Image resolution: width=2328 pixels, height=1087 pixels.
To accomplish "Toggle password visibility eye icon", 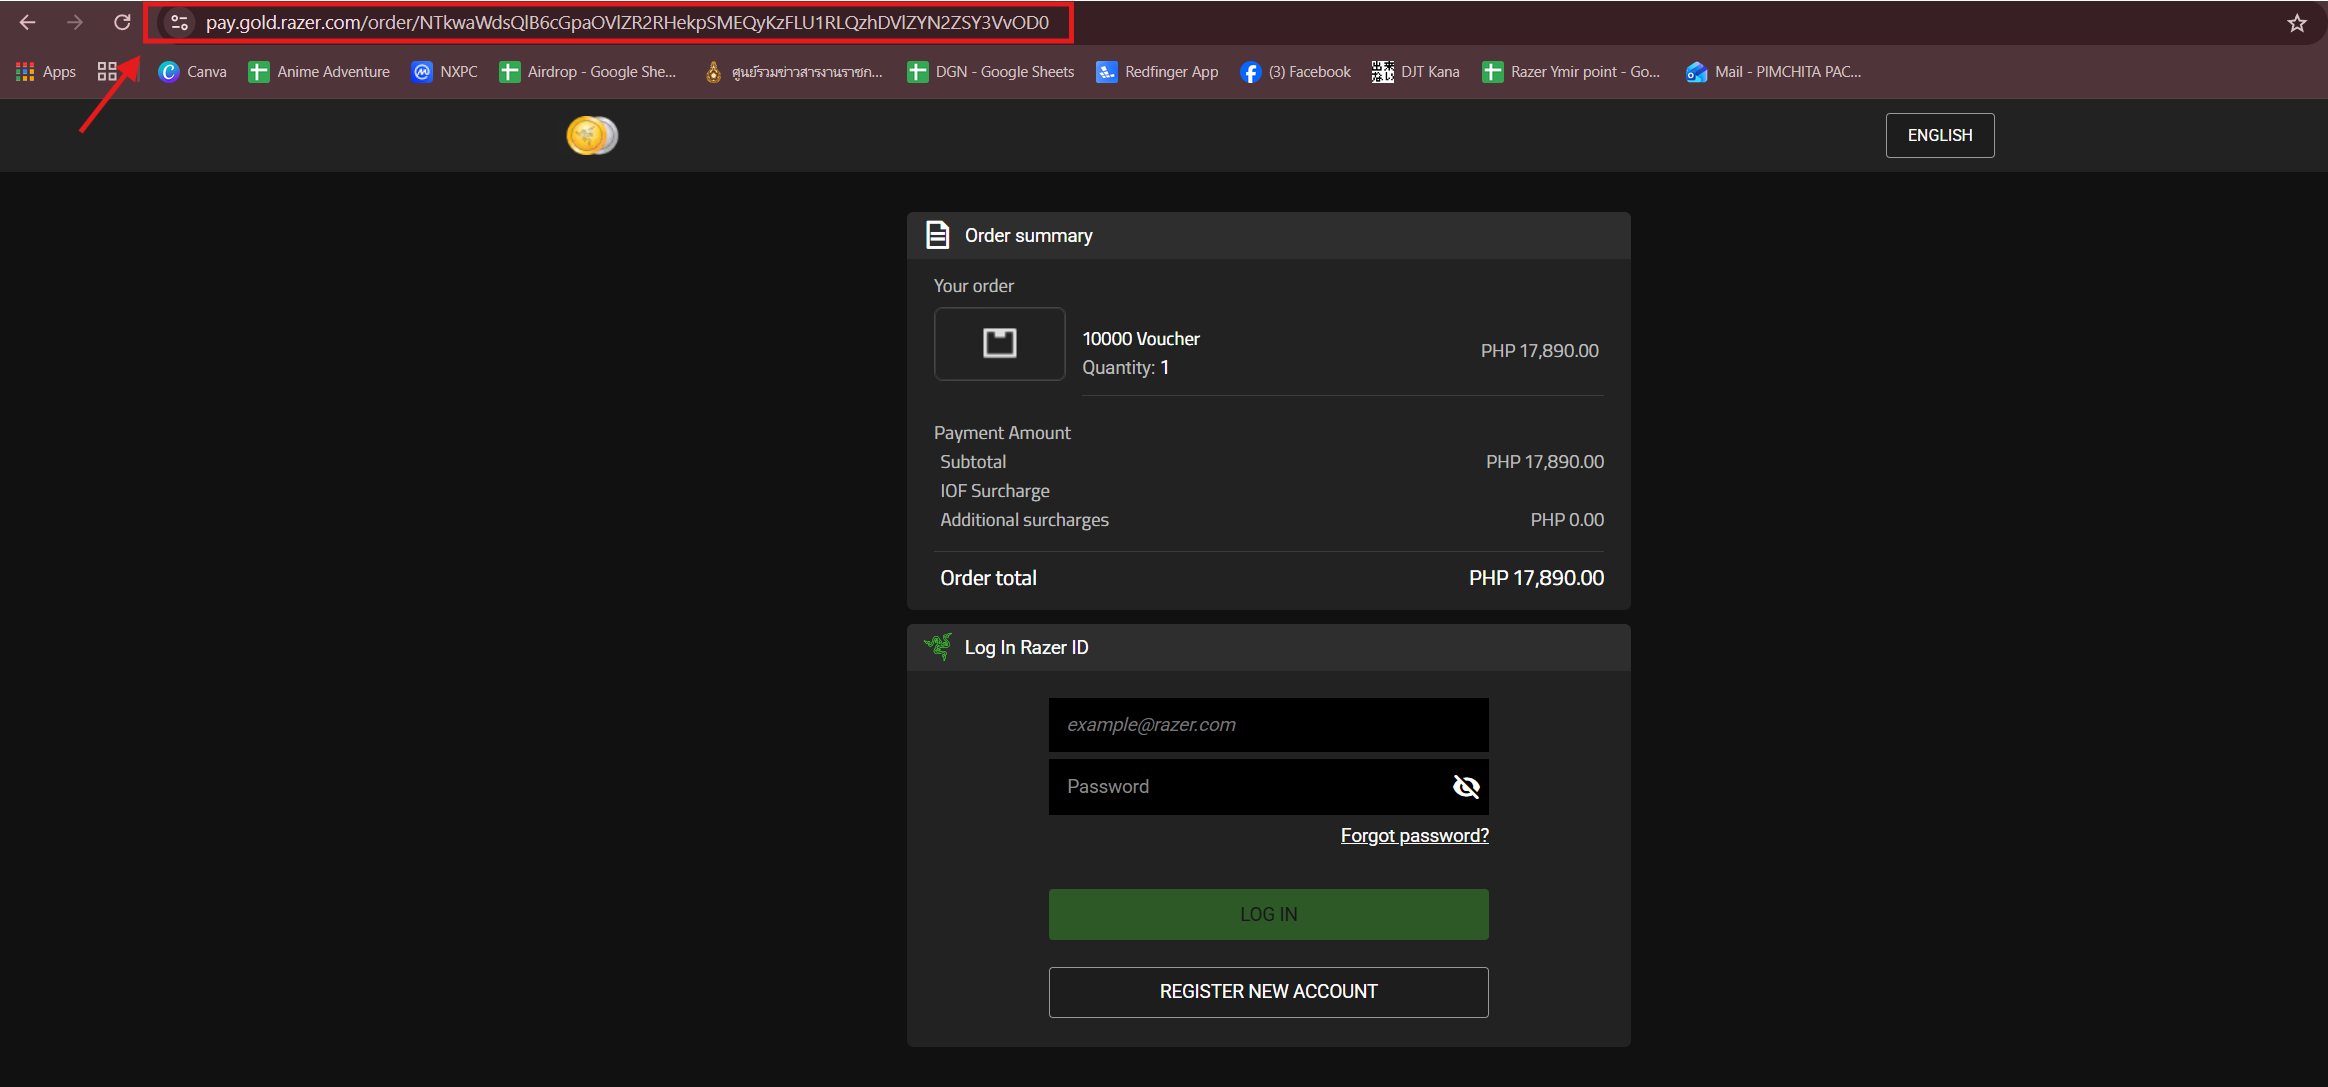I will 1466,787.
